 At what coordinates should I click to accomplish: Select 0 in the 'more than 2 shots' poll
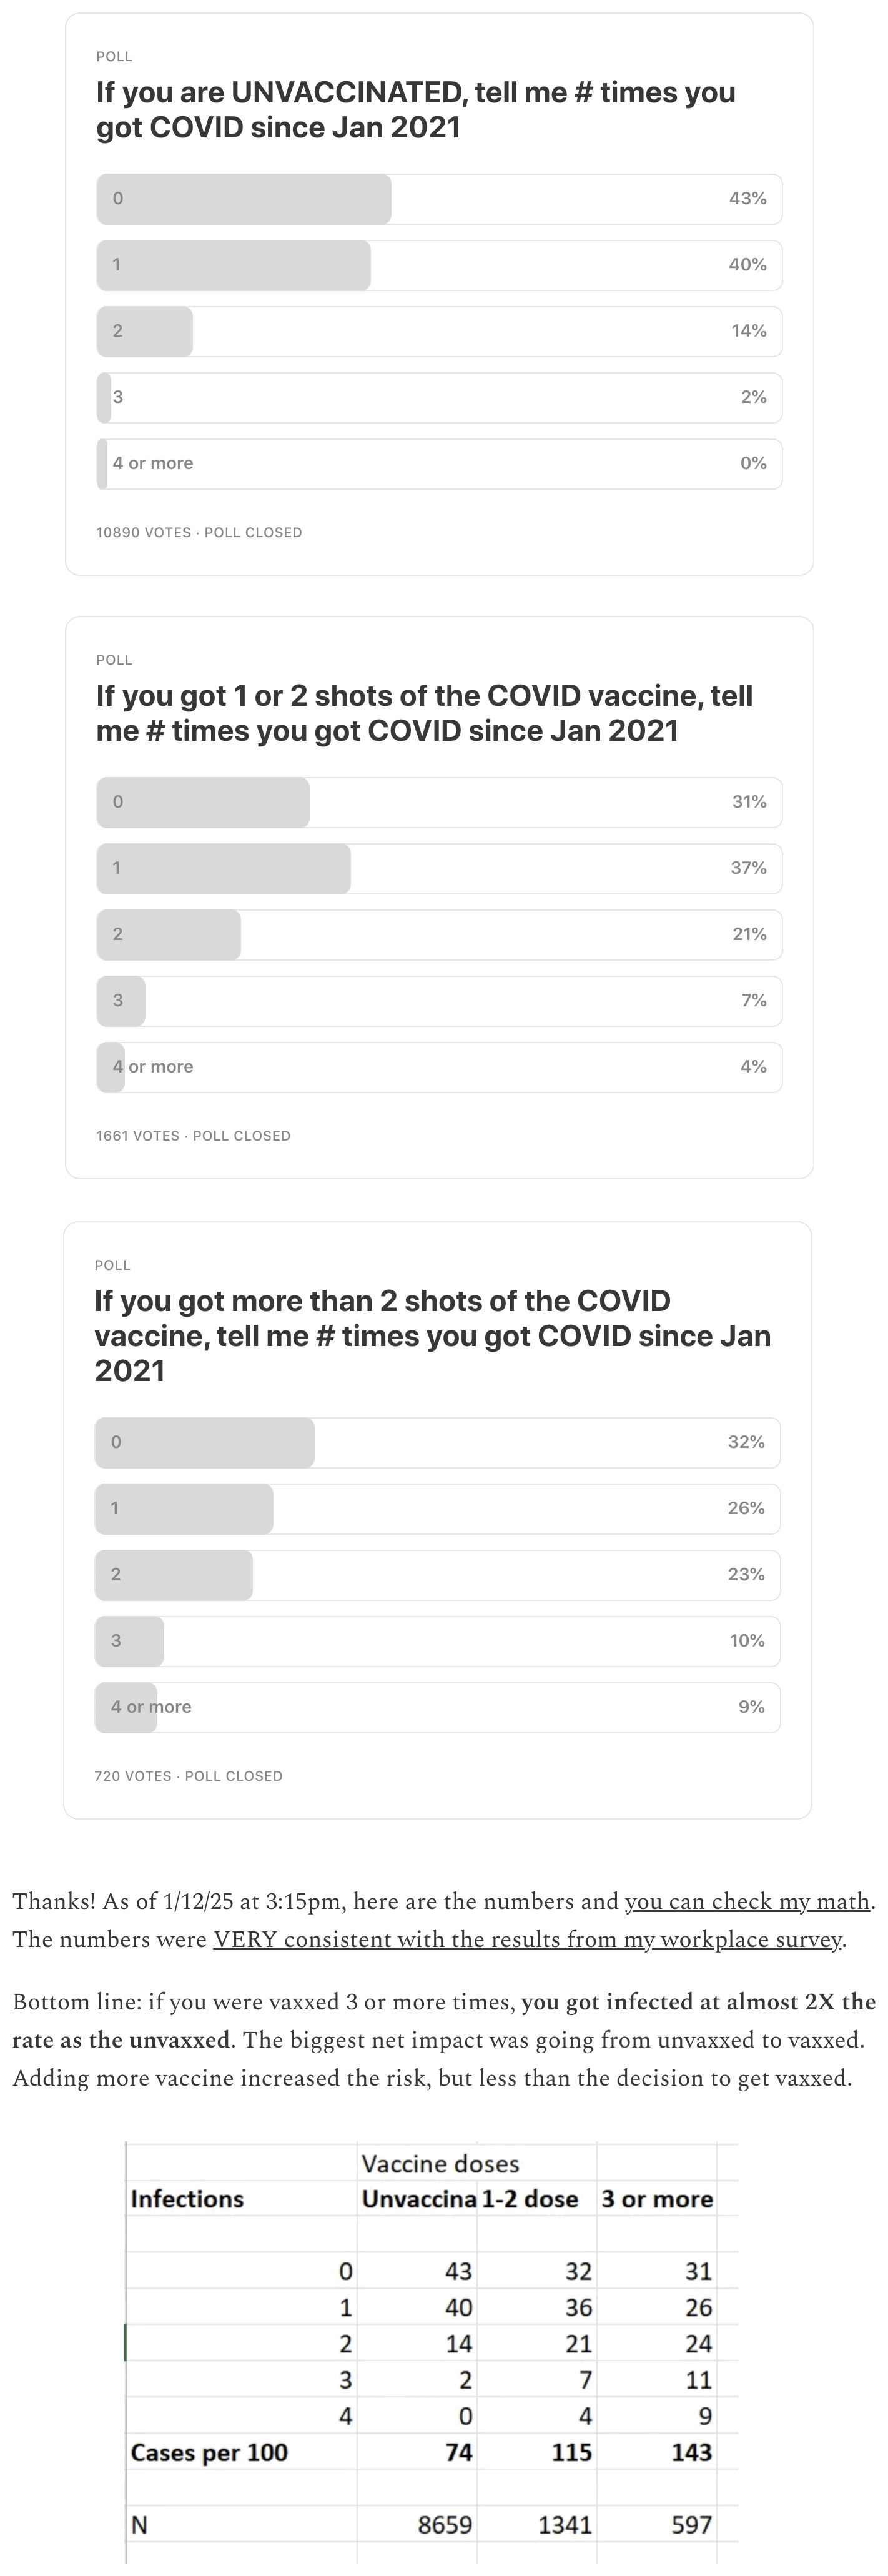click(437, 1442)
